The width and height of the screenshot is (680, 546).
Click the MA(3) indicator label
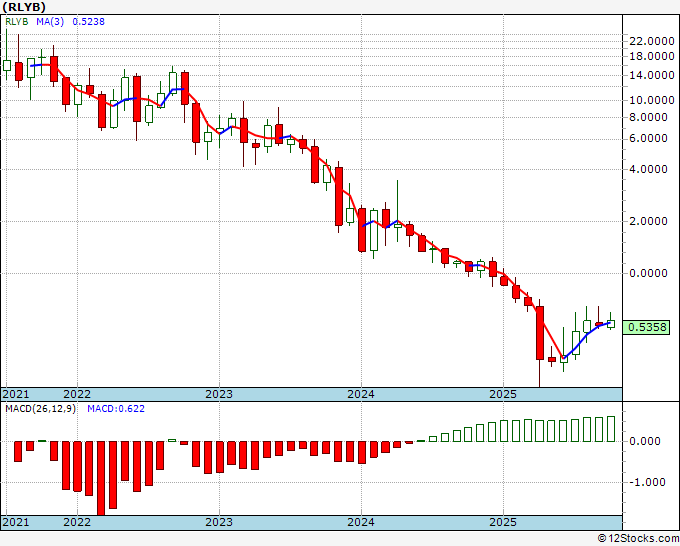[50, 22]
